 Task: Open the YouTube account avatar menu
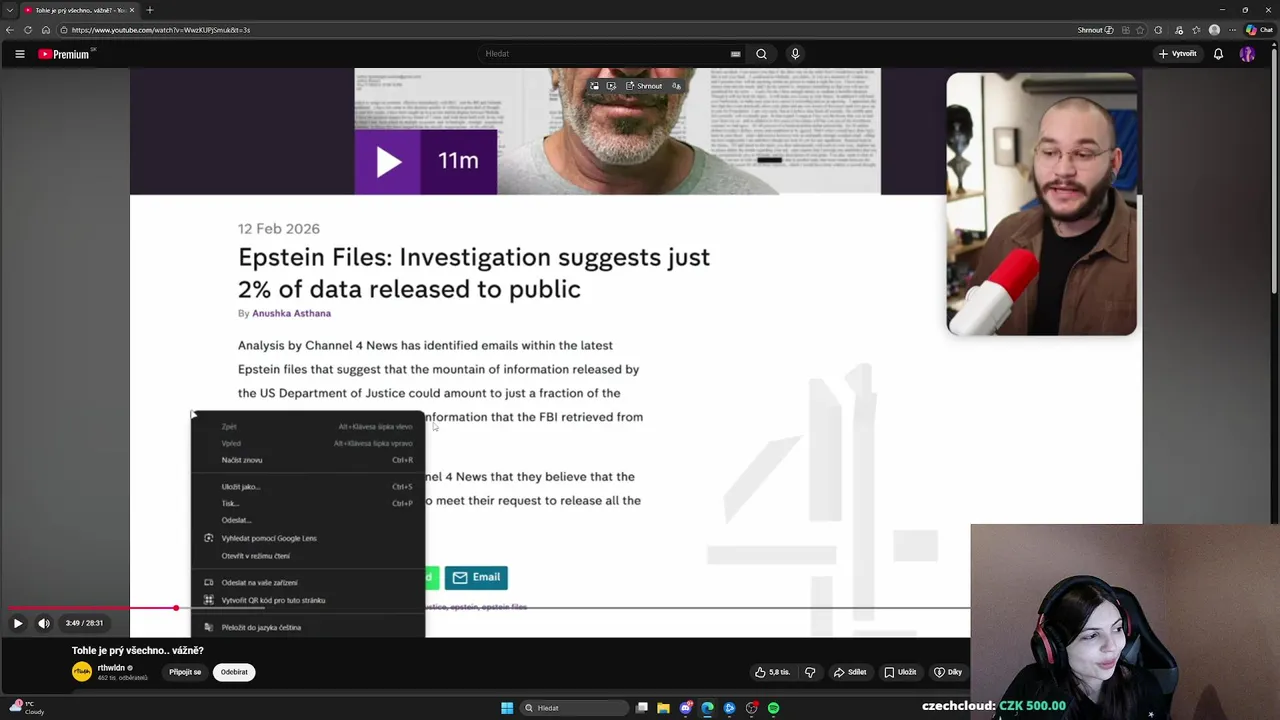pyautogui.click(x=1247, y=54)
